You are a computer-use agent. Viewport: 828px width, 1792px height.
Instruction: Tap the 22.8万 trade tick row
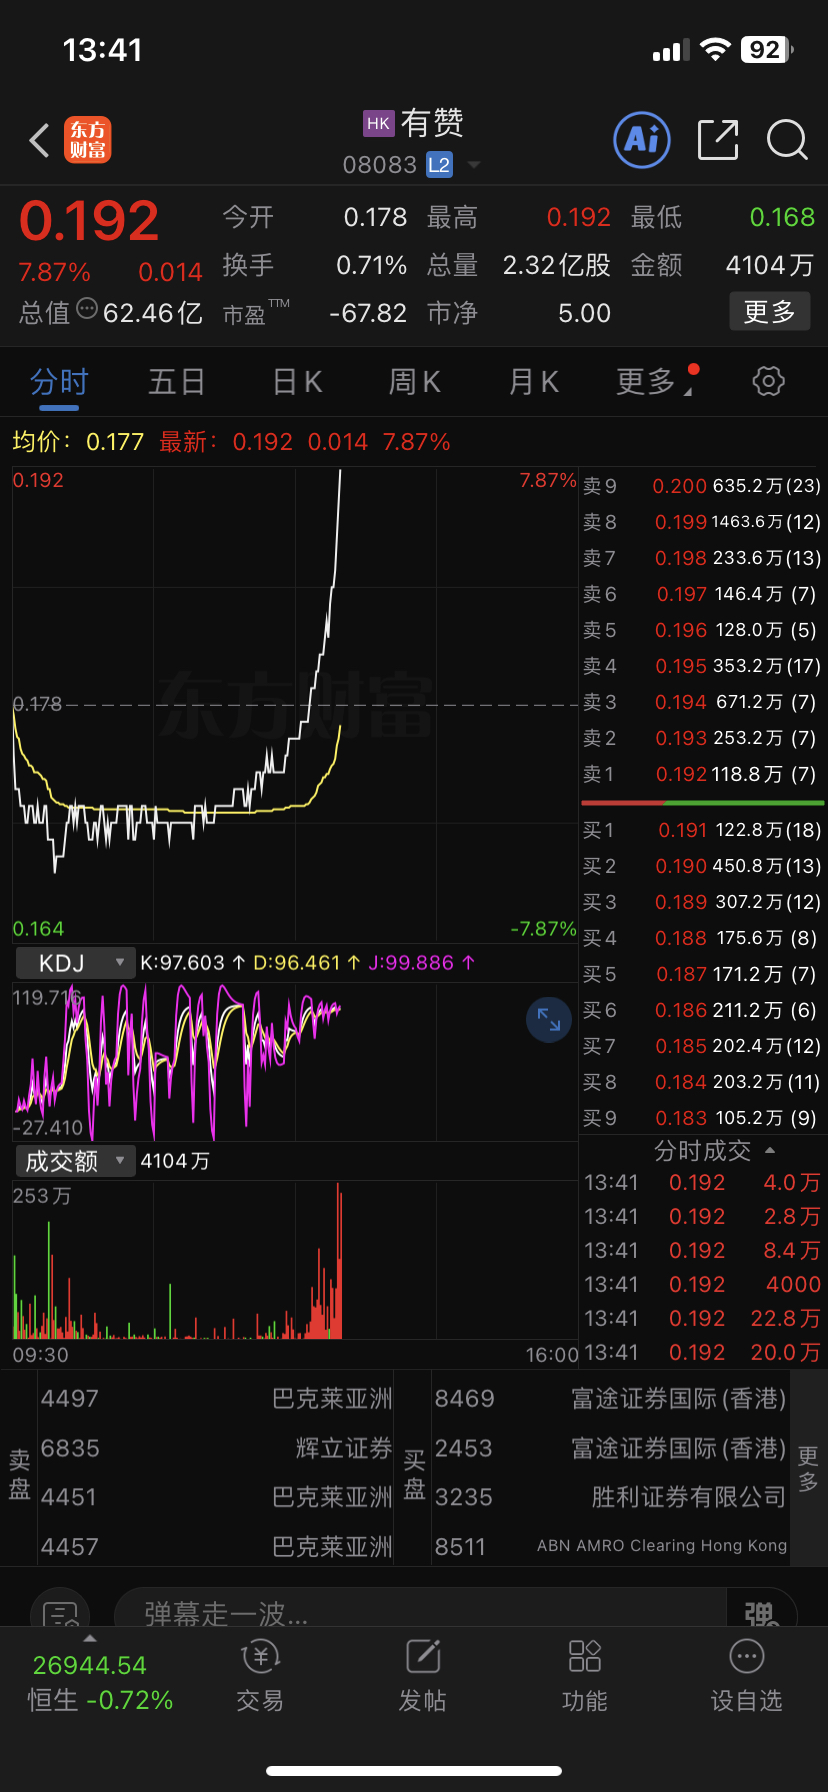702,1318
